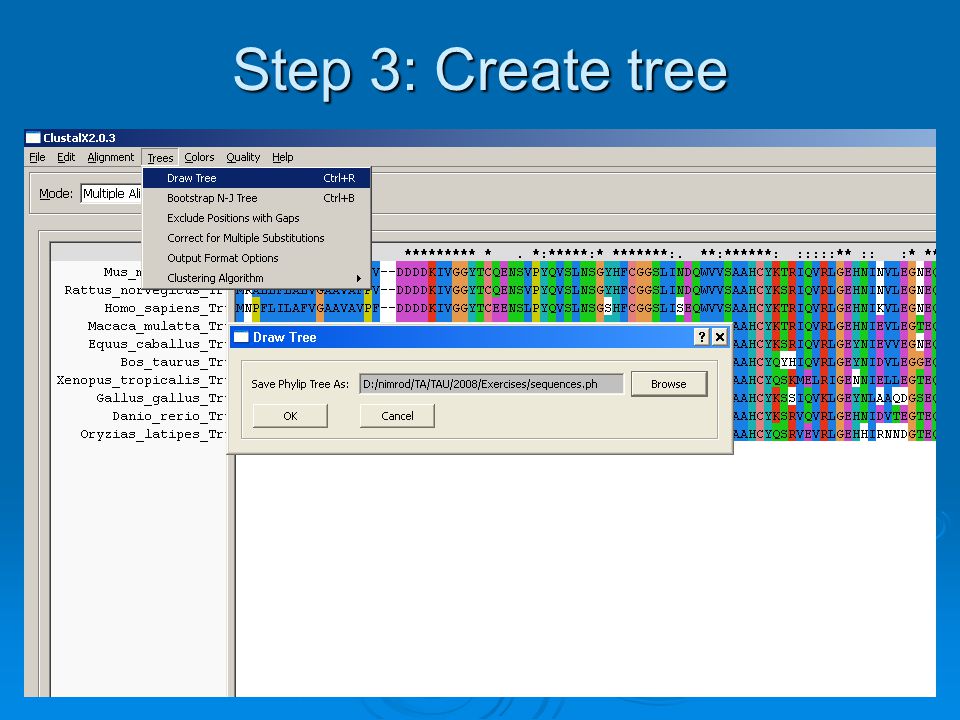Select the Gallus_gallus sequence name
The image size is (960, 720).
pos(160,399)
